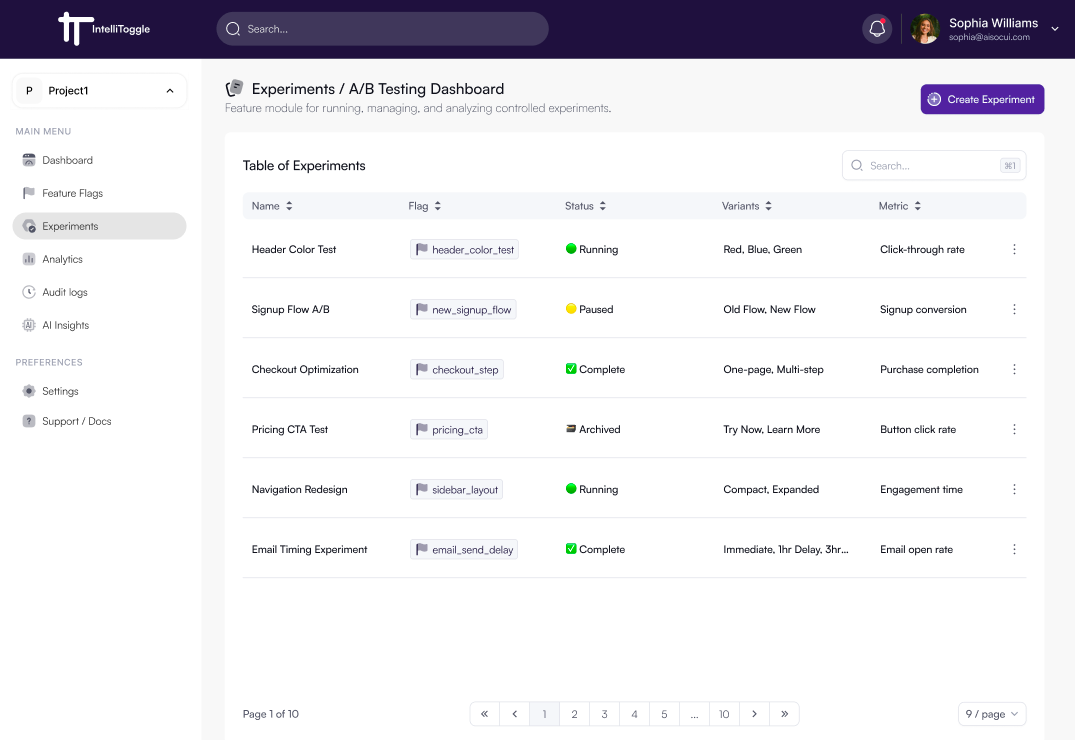Click the notification bell icon
Screen dimensions: 1075x740
(x=877, y=29)
